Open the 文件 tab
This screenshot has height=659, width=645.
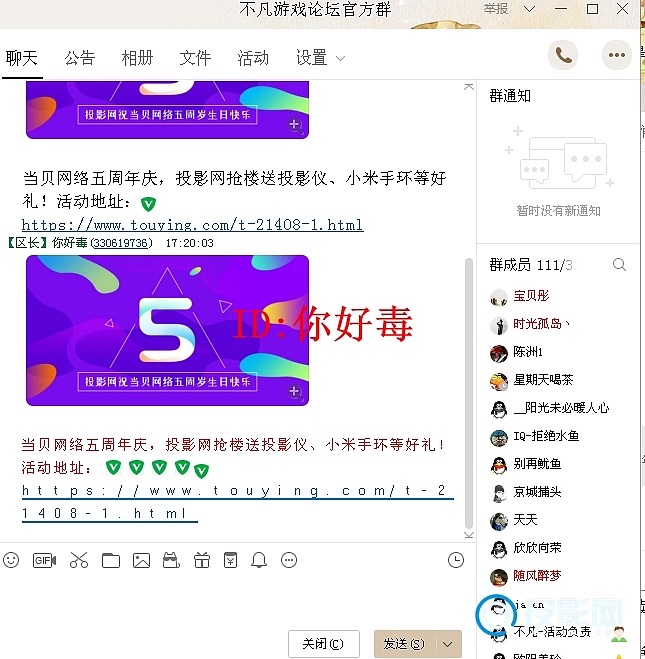pos(195,58)
